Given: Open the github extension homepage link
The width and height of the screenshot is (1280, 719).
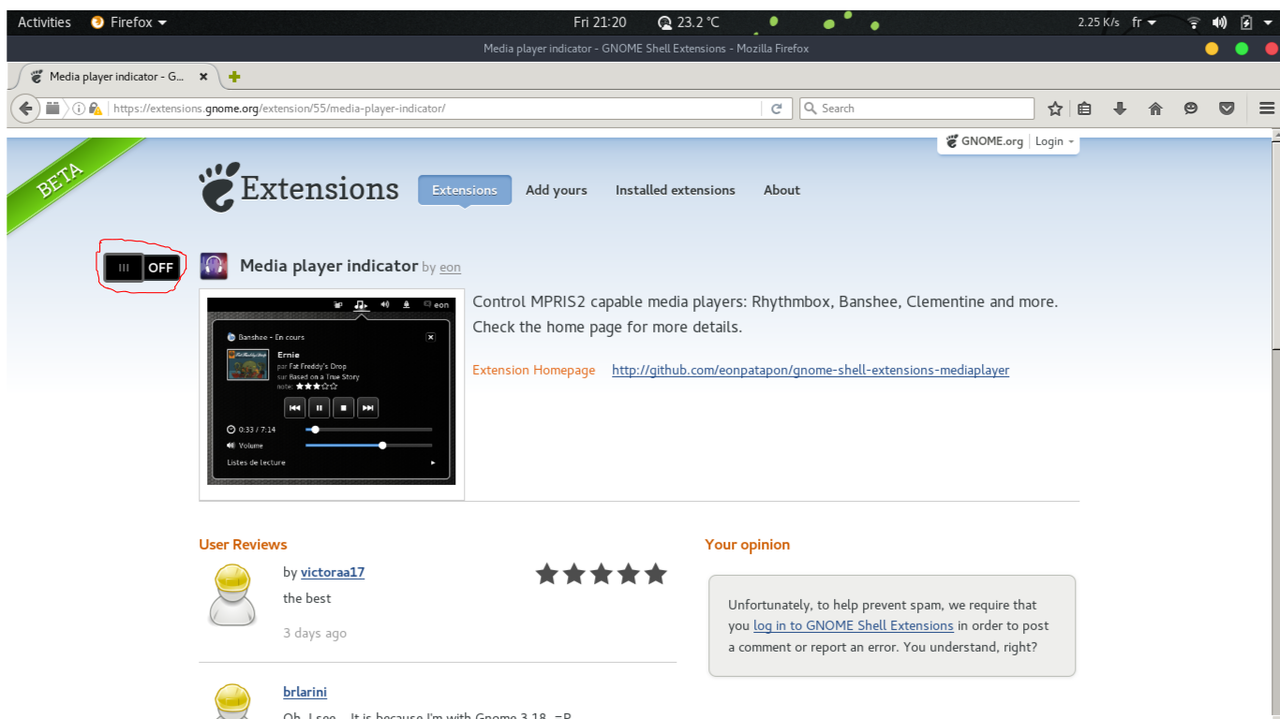Looking at the screenshot, I should tap(810, 370).
